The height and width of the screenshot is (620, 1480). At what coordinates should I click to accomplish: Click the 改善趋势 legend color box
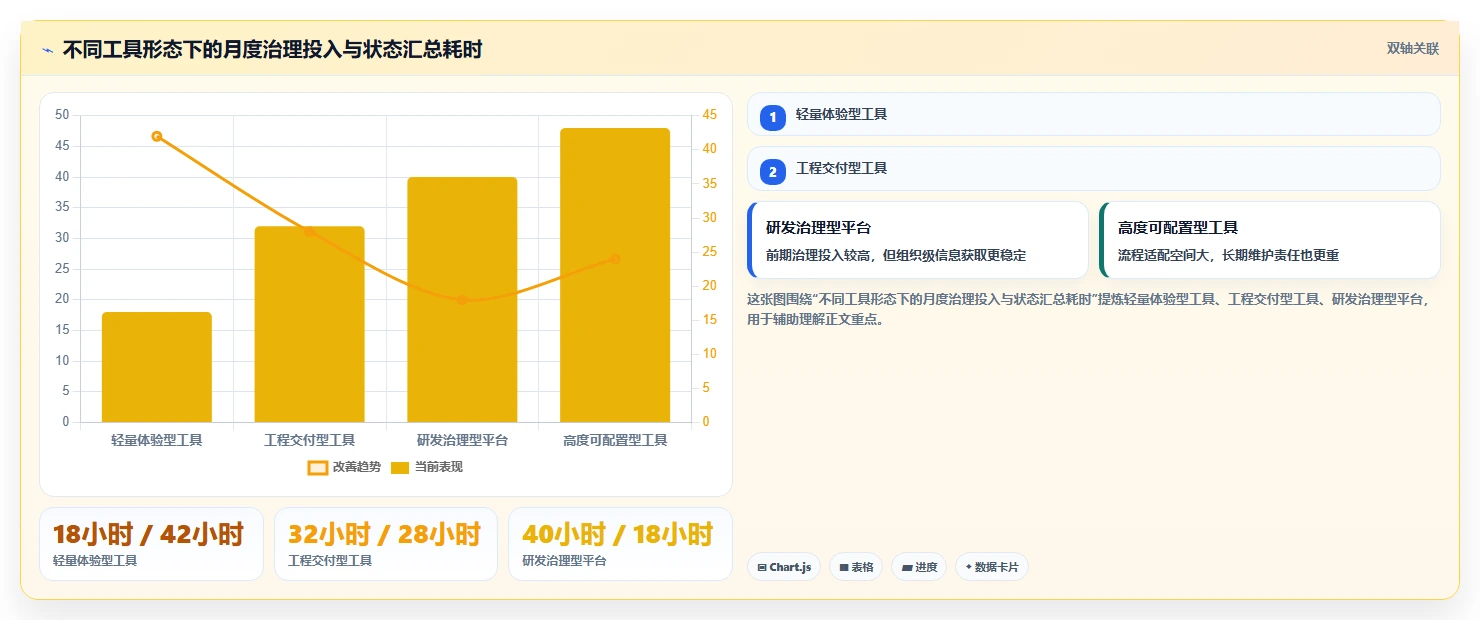pos(317,467)
